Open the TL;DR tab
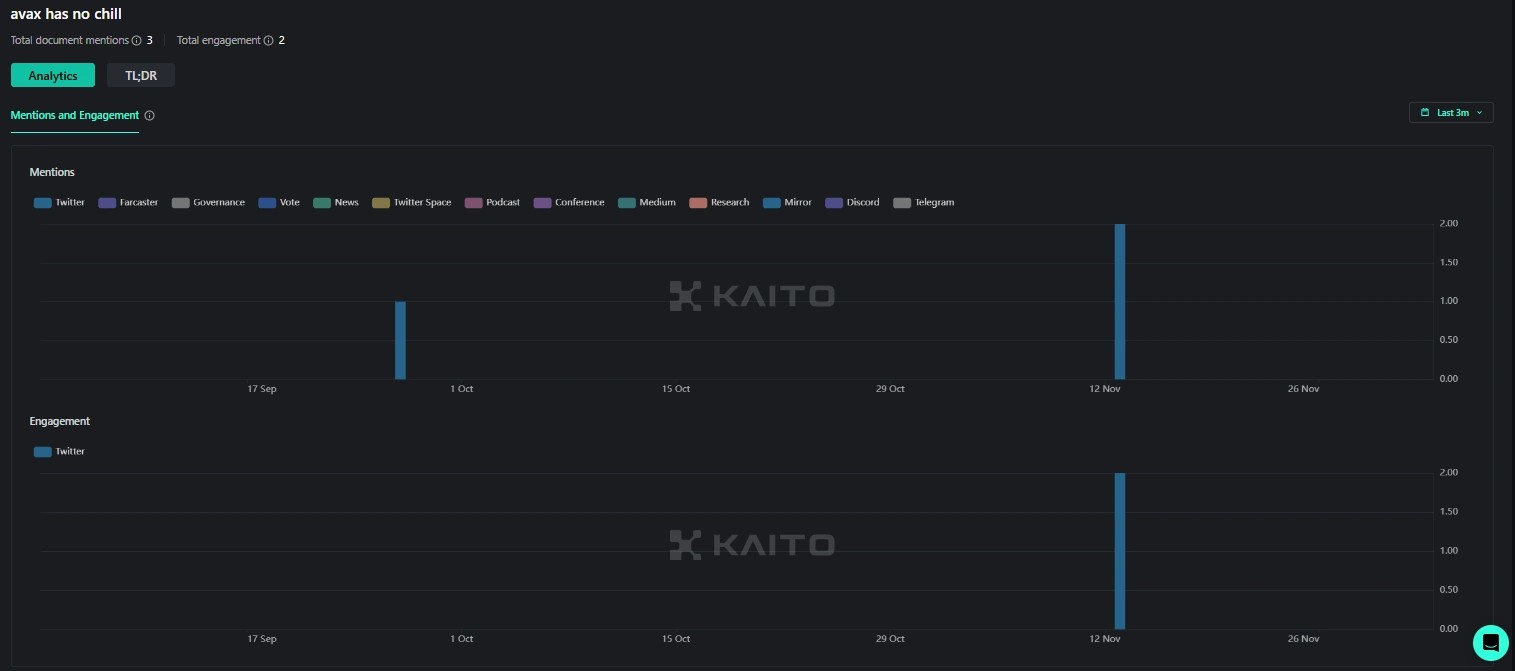This screenshot has width=1515, height=671. 141,76
